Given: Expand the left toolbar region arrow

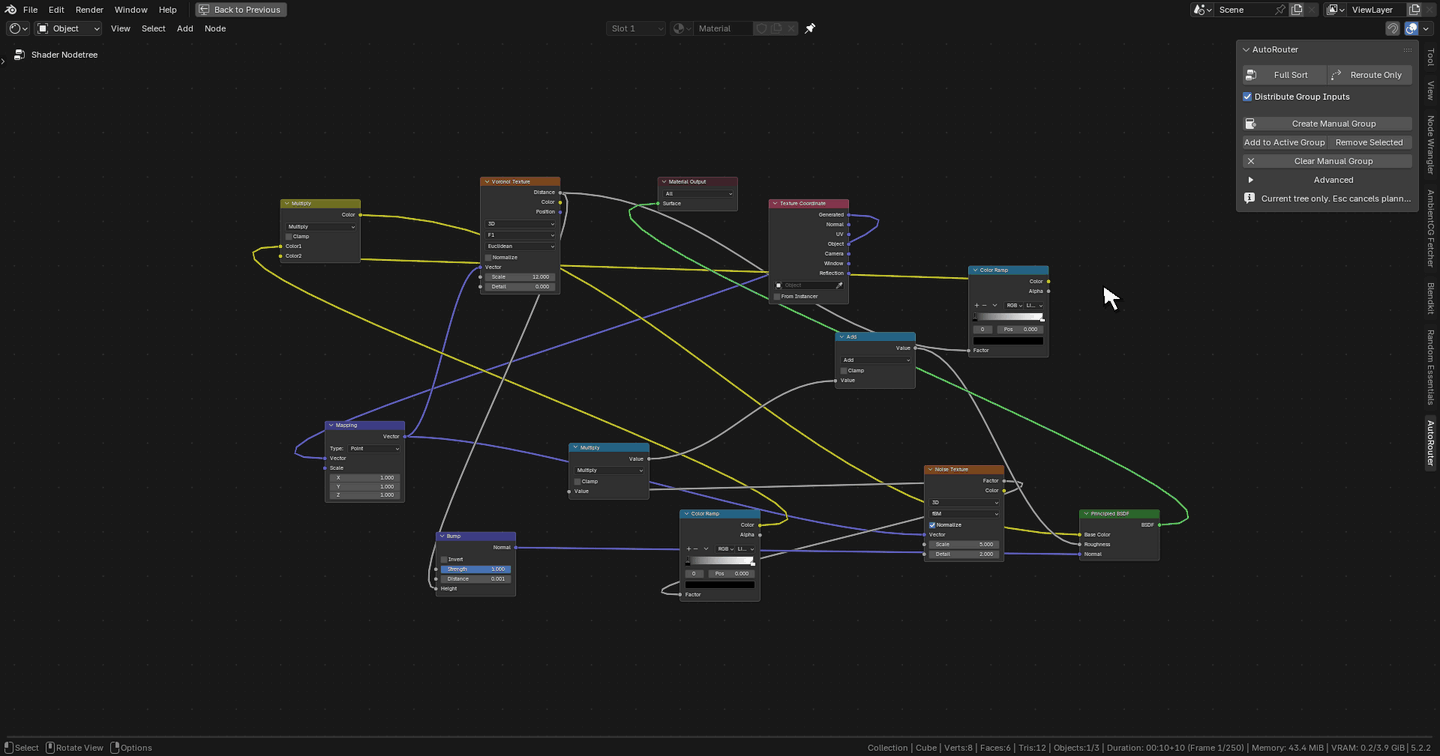Looking at the screenshot, I should [3, 62].
